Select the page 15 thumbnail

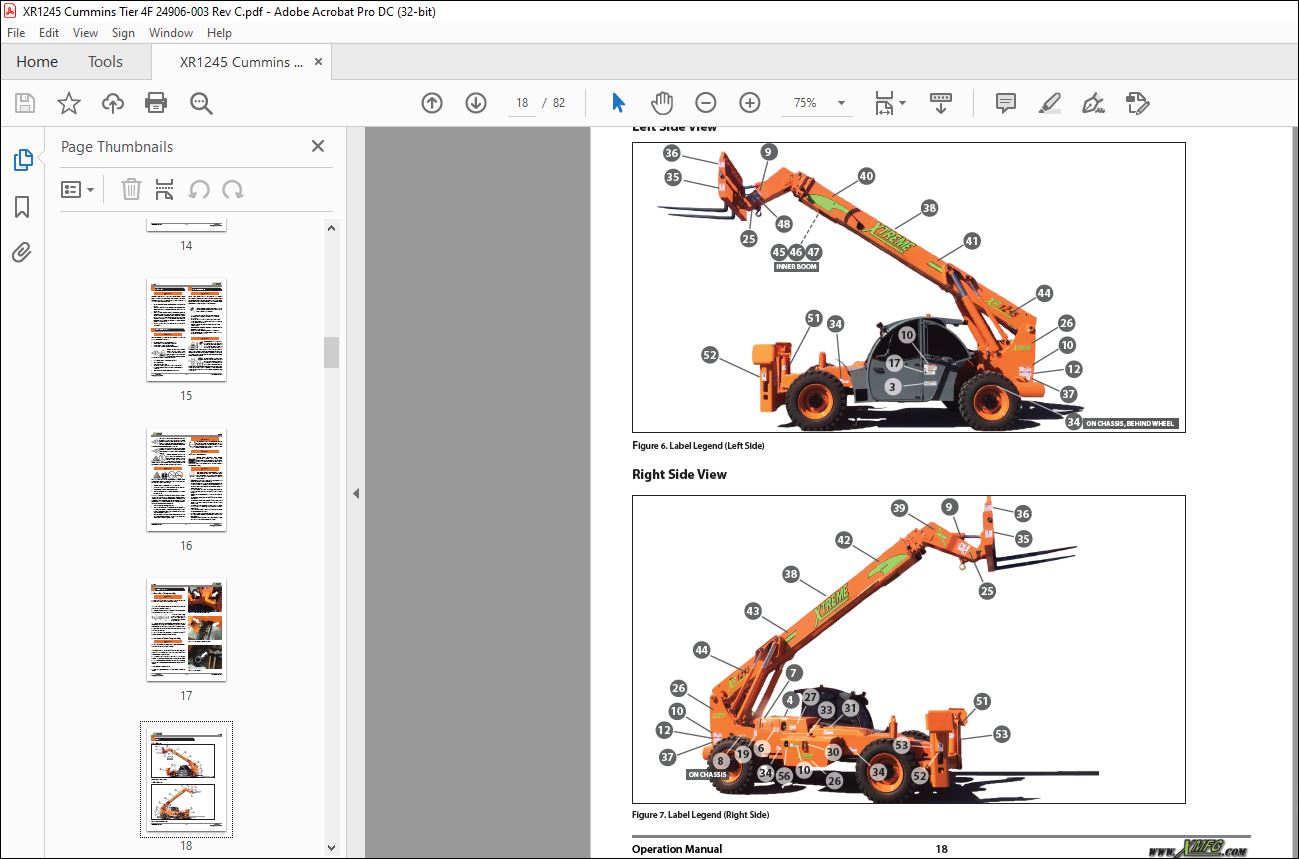tap(186, 330)
